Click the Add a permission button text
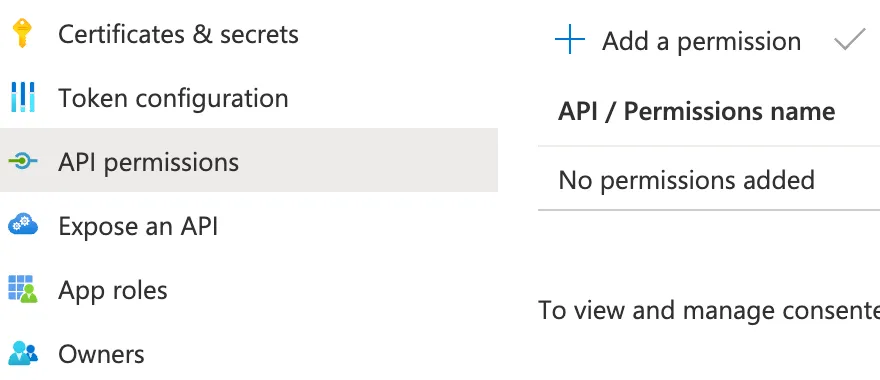 702,41
